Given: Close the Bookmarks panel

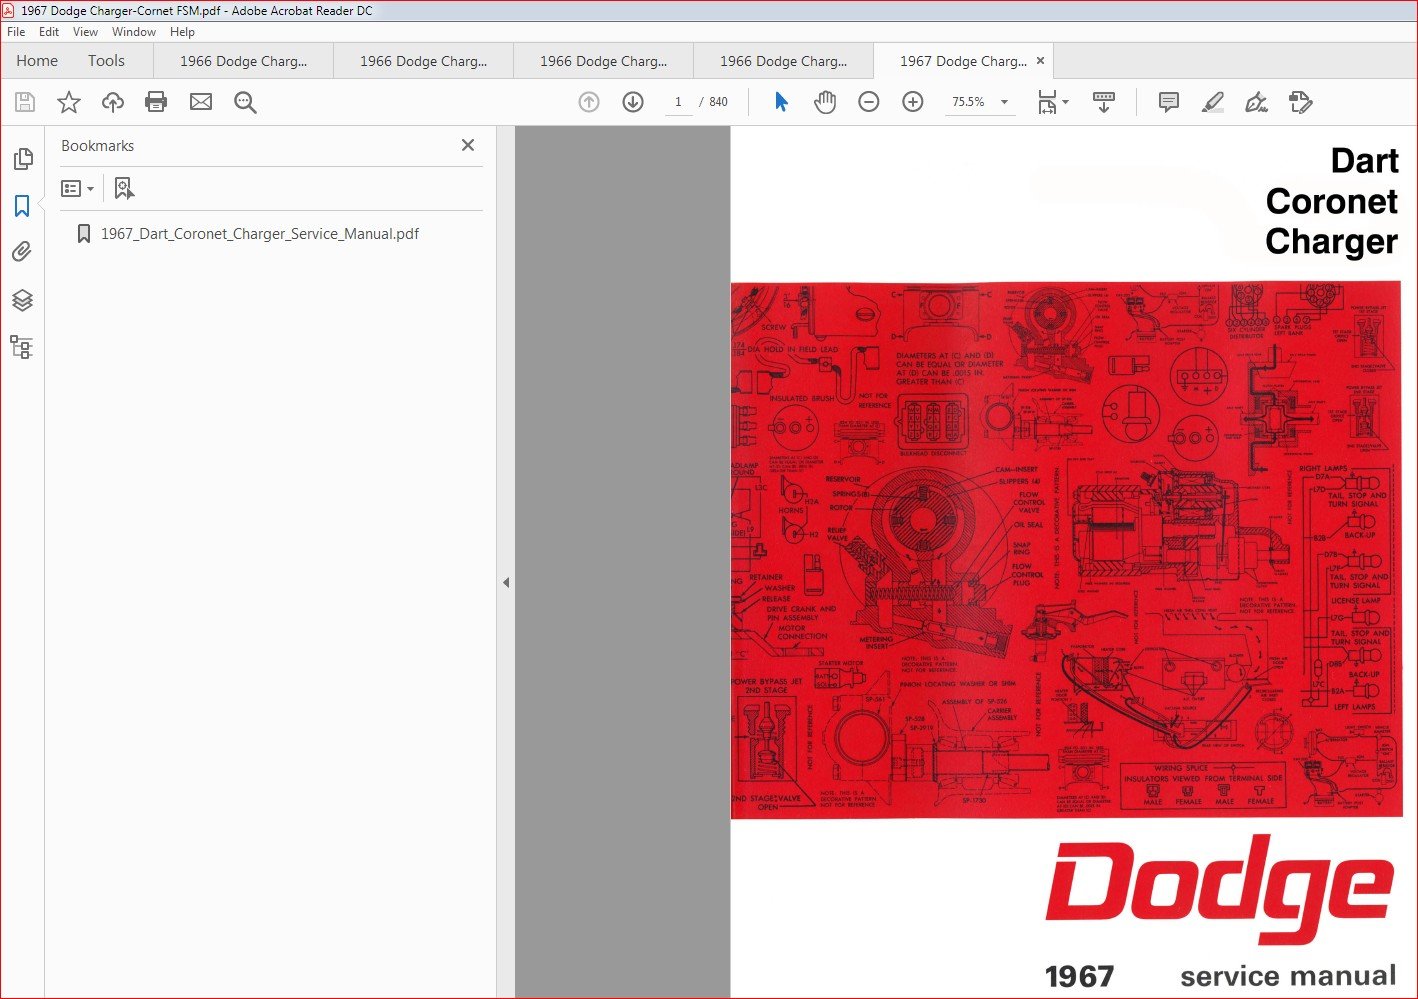Looking at the screenshot, I should [x=468, y=145].
